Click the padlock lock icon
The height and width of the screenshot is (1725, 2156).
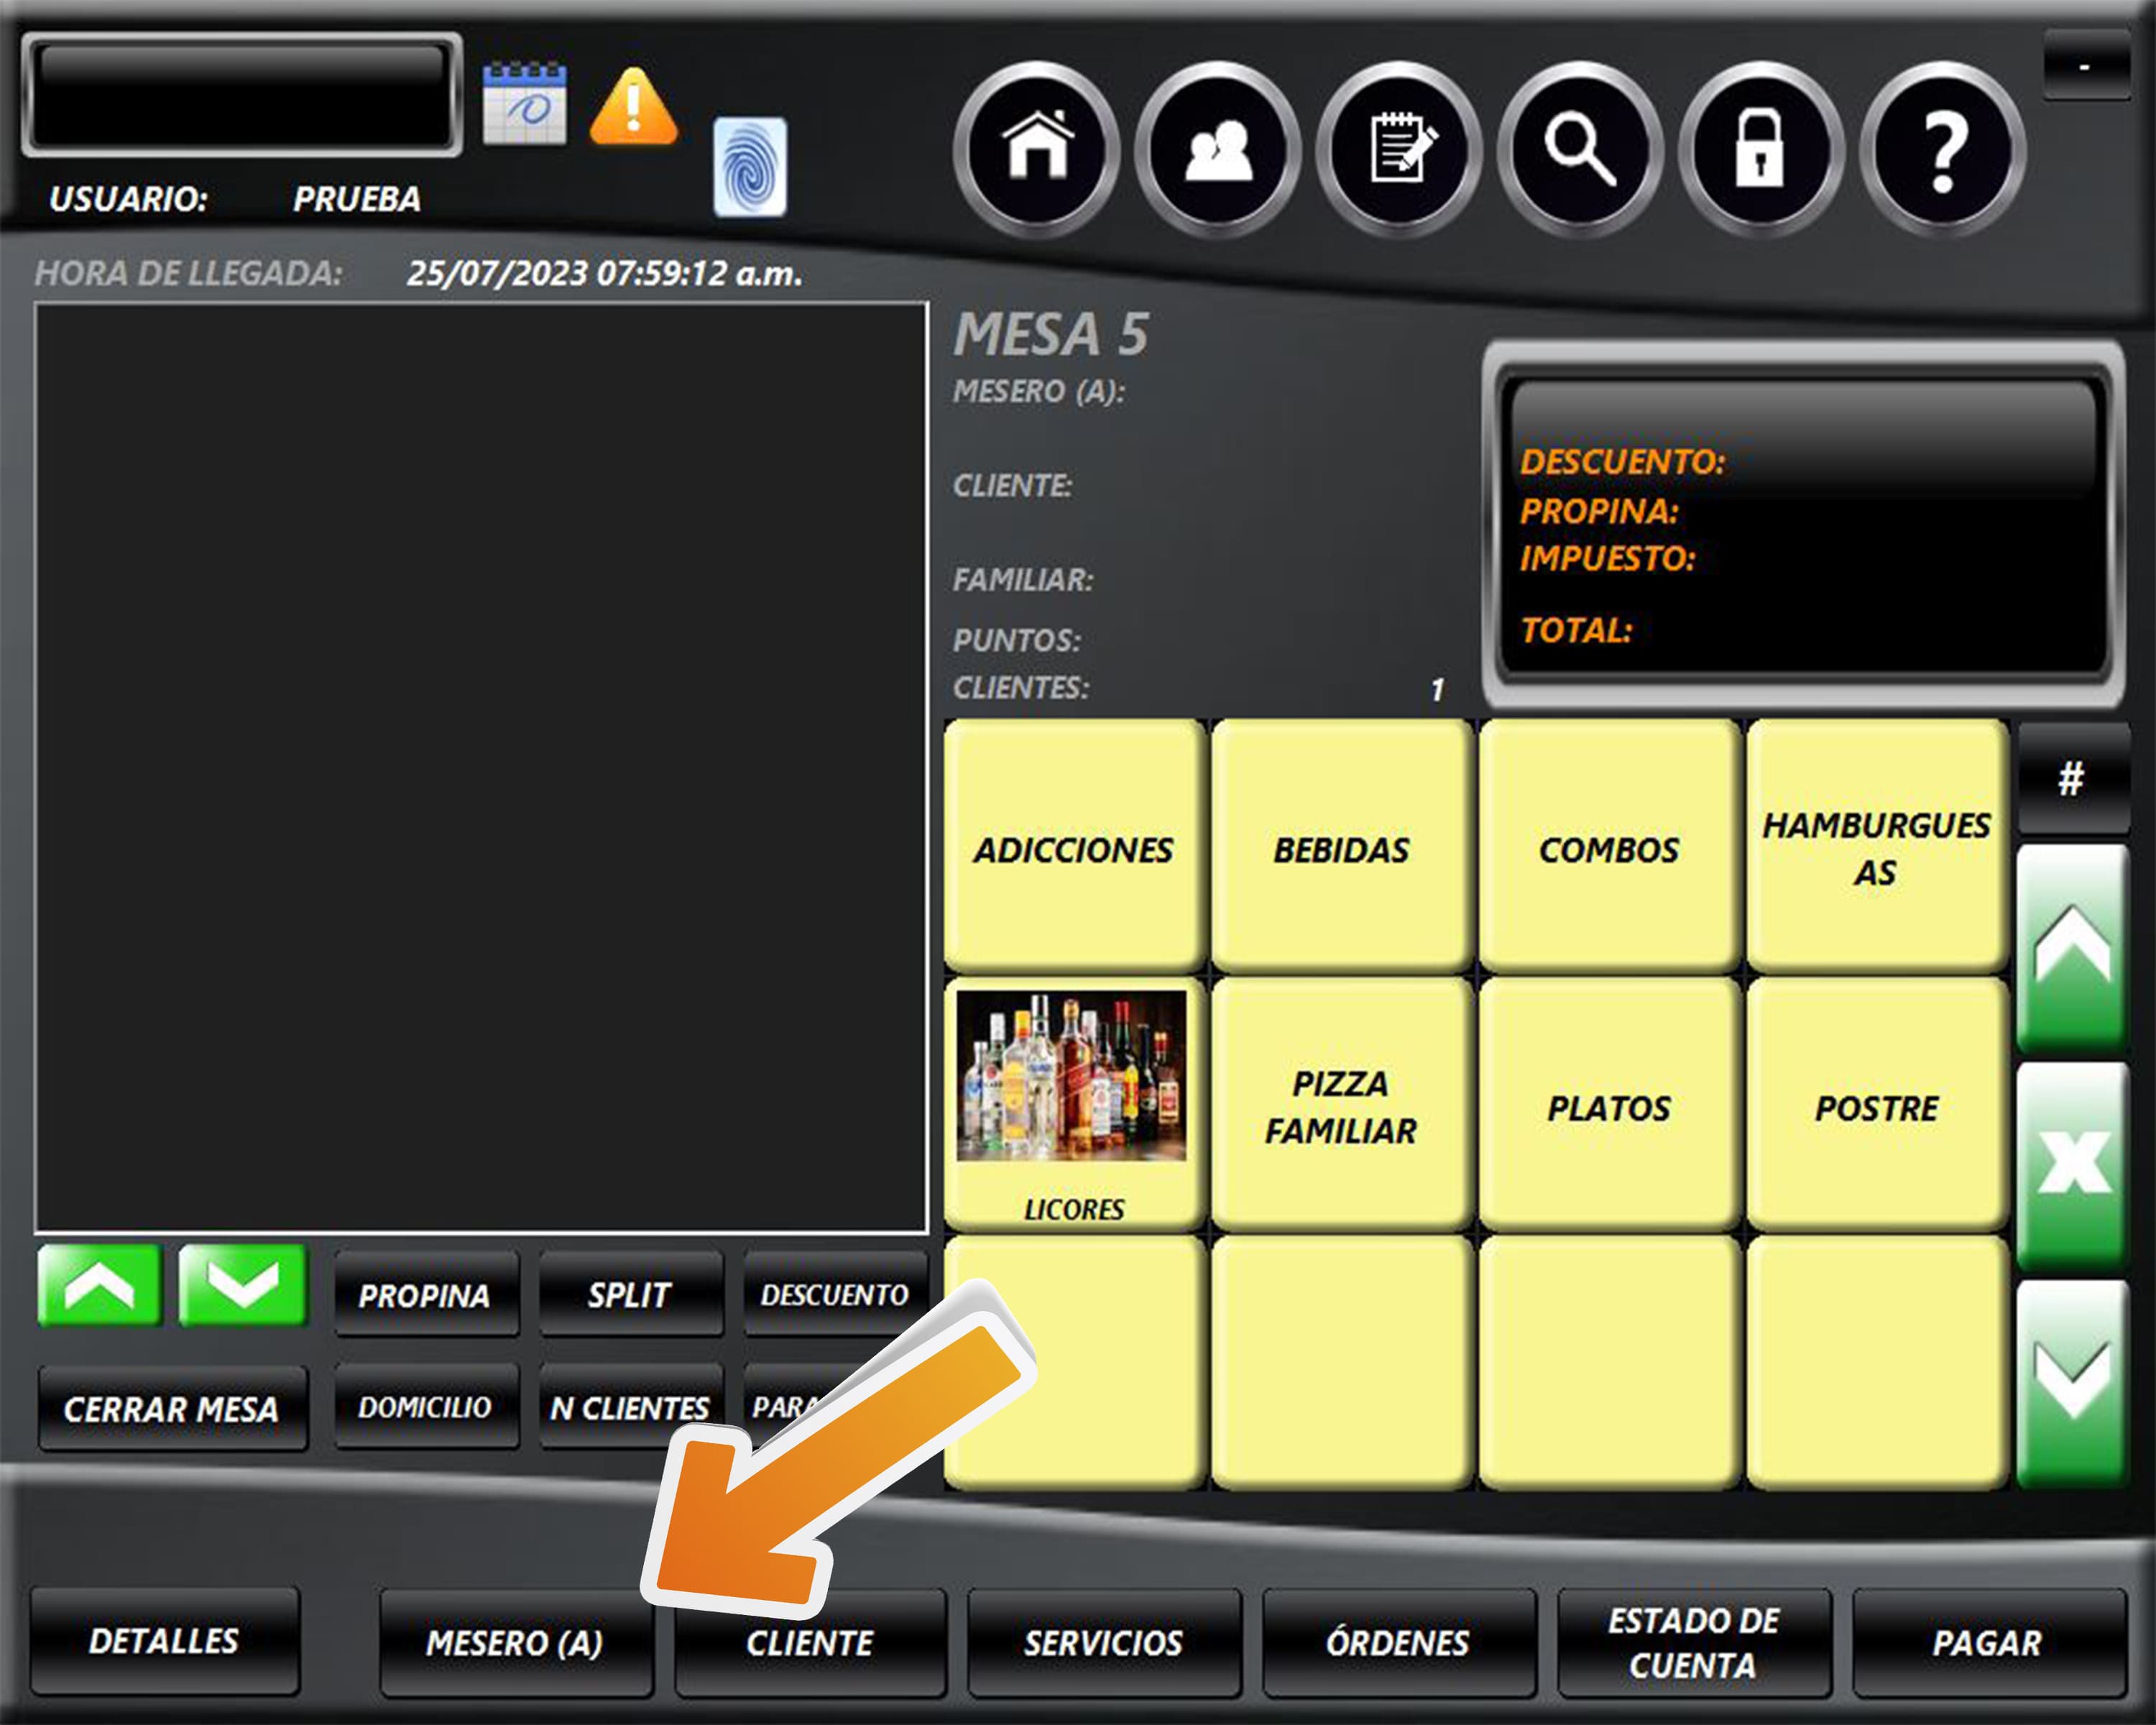(1760, 149)
